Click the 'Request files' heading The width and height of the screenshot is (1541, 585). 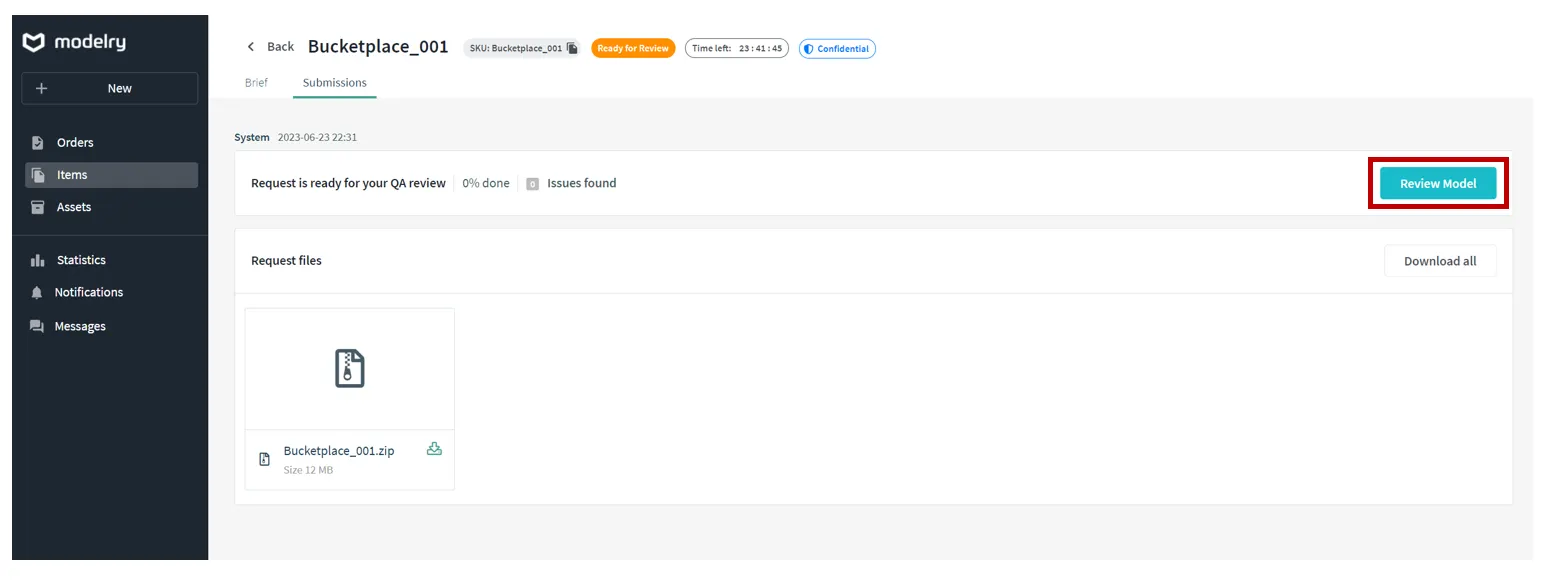[x=286, y=261]
